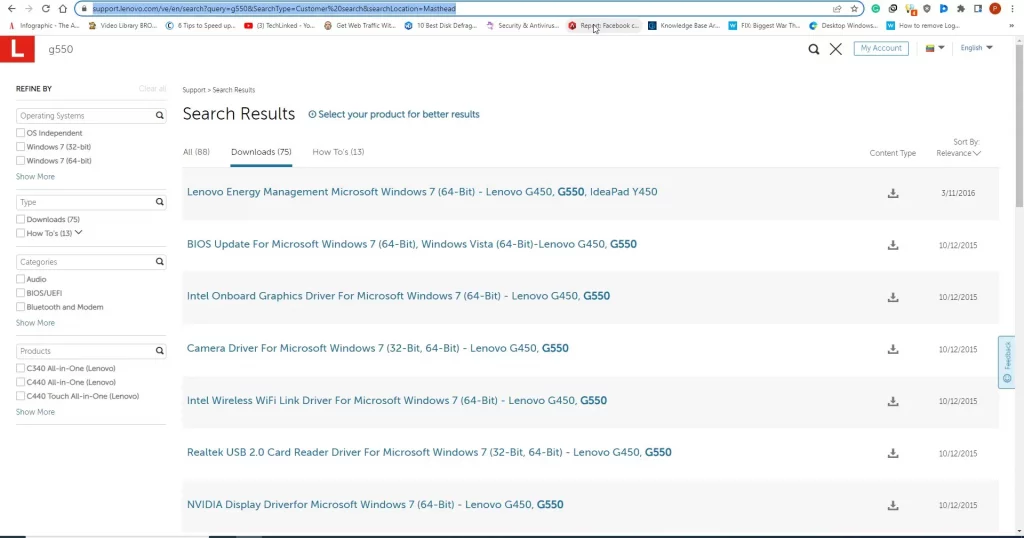Screen dimensions: 1024x538
Task: Download Lenovo Energy Management via its download icon
Action: (893, 193)
